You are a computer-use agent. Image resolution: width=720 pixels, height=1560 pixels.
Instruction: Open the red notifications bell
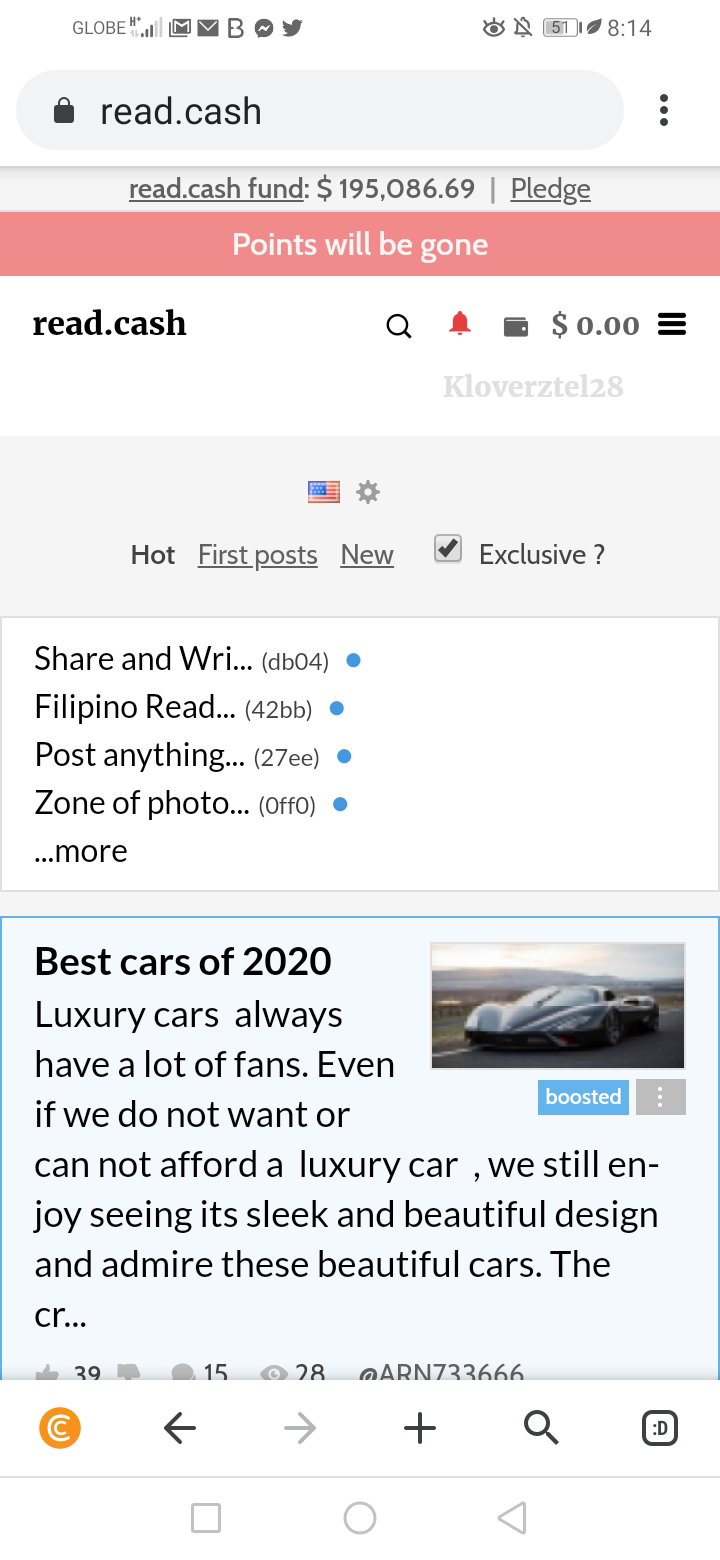[x=459, y=324]
